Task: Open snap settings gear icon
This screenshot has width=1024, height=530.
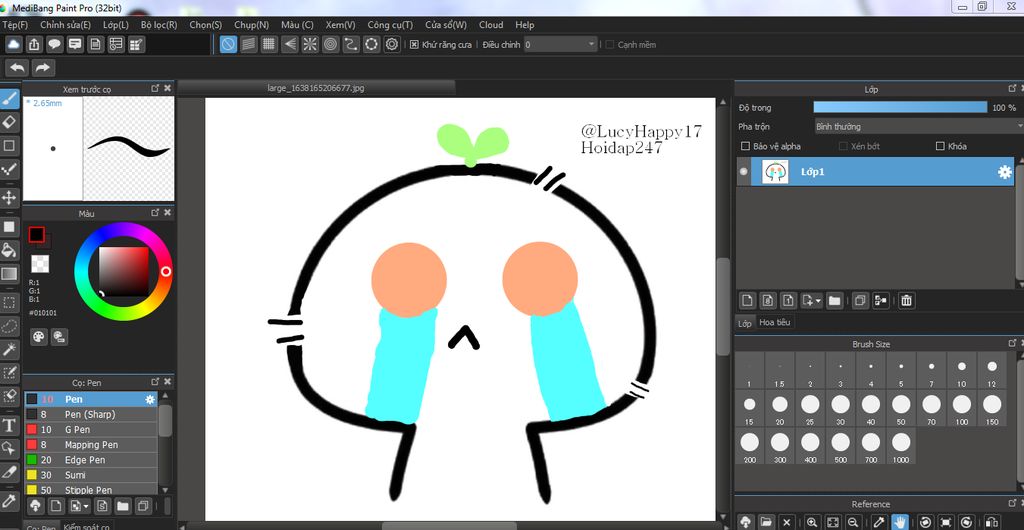Action: tap(392, 44)
